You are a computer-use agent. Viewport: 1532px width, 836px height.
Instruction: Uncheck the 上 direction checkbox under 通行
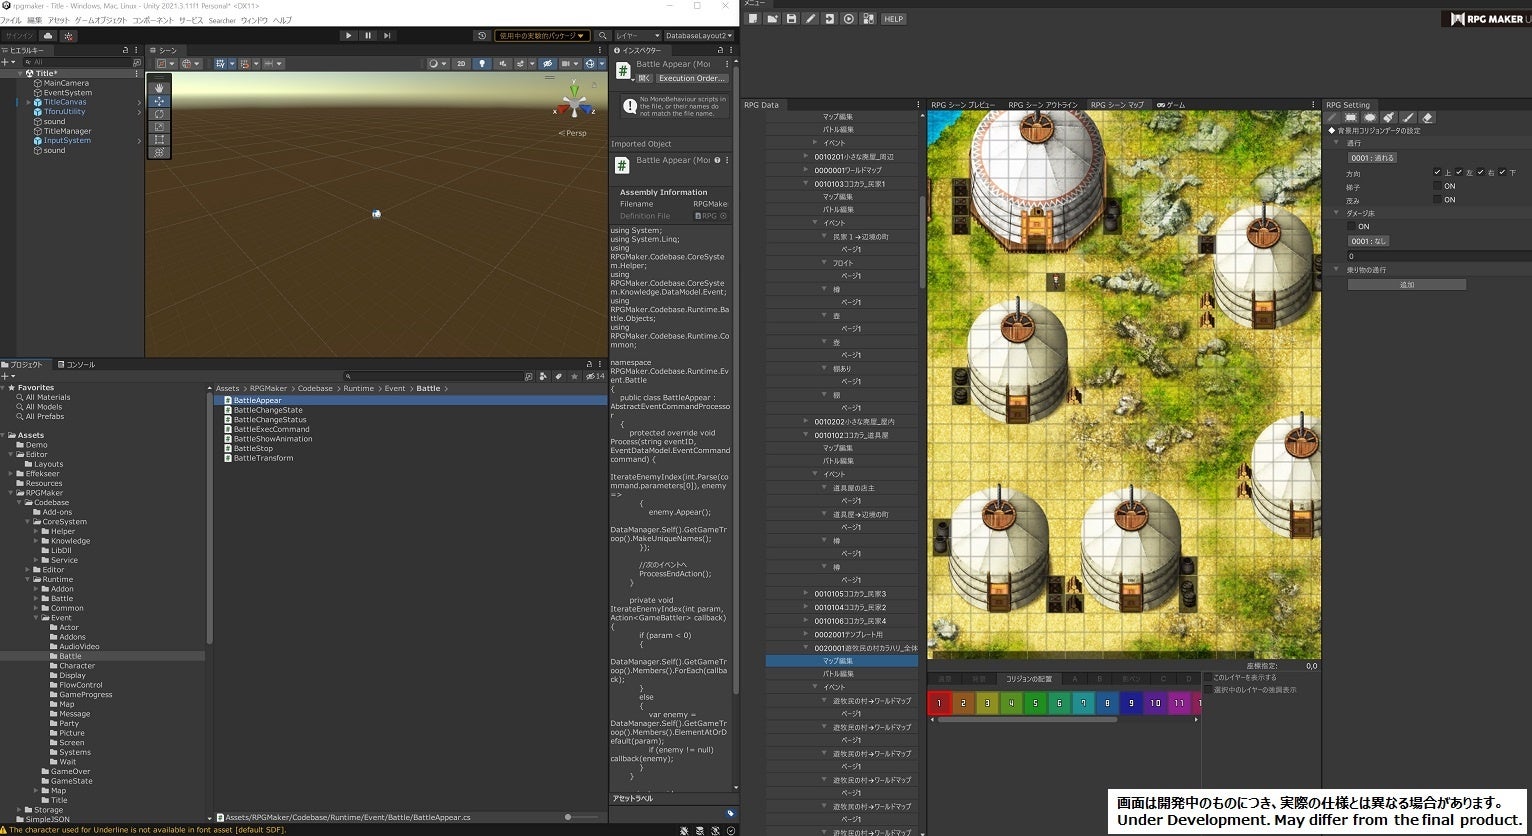(1437, 172)
